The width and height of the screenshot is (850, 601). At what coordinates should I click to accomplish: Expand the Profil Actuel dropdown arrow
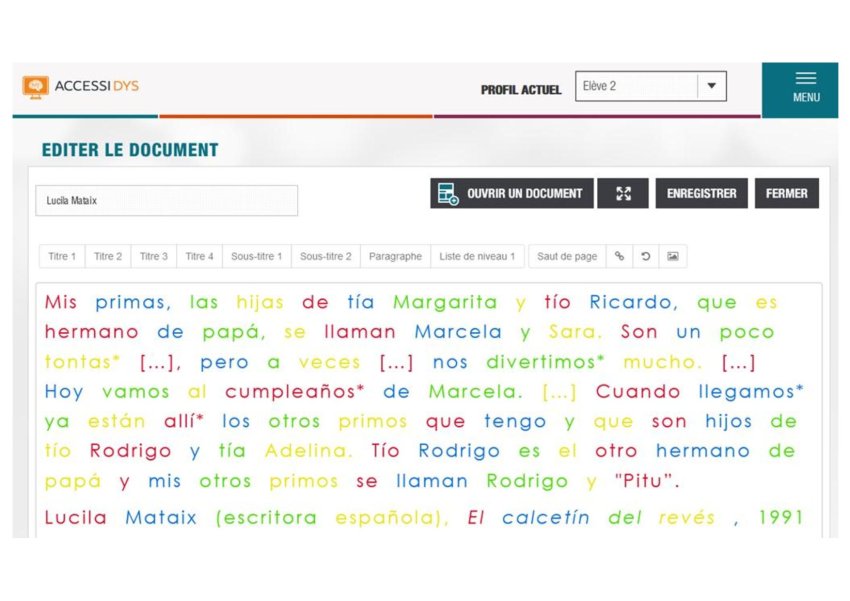tap(711, 86)
